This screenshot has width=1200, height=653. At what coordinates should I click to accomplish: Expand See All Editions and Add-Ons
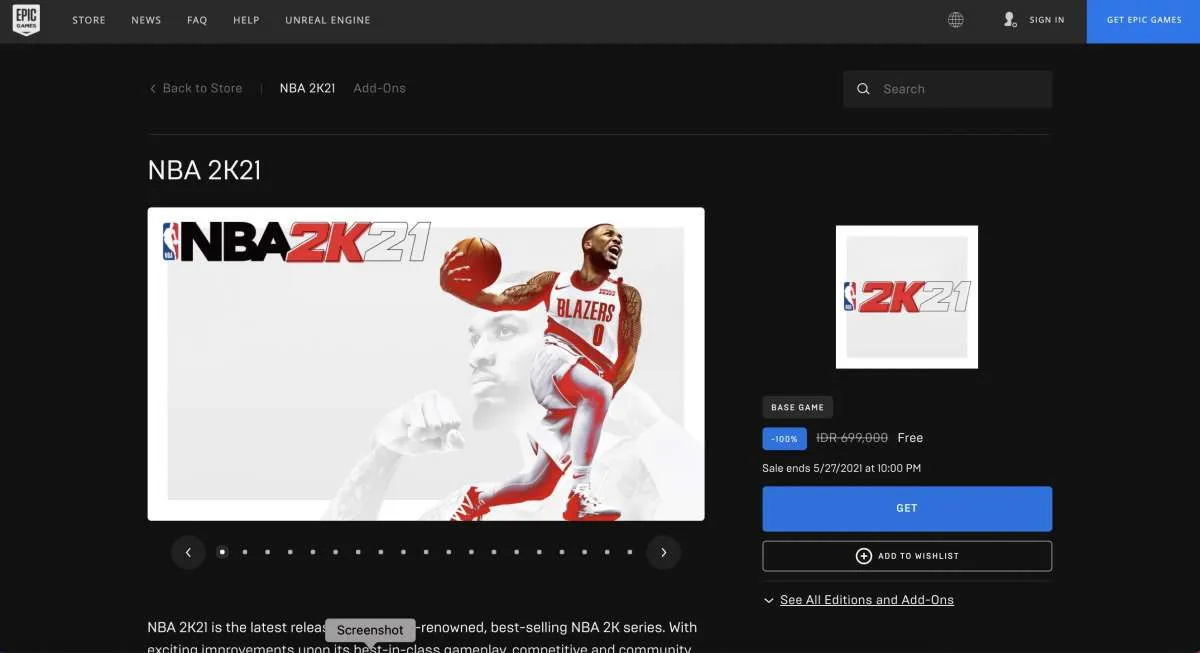[x=866, y=600]
